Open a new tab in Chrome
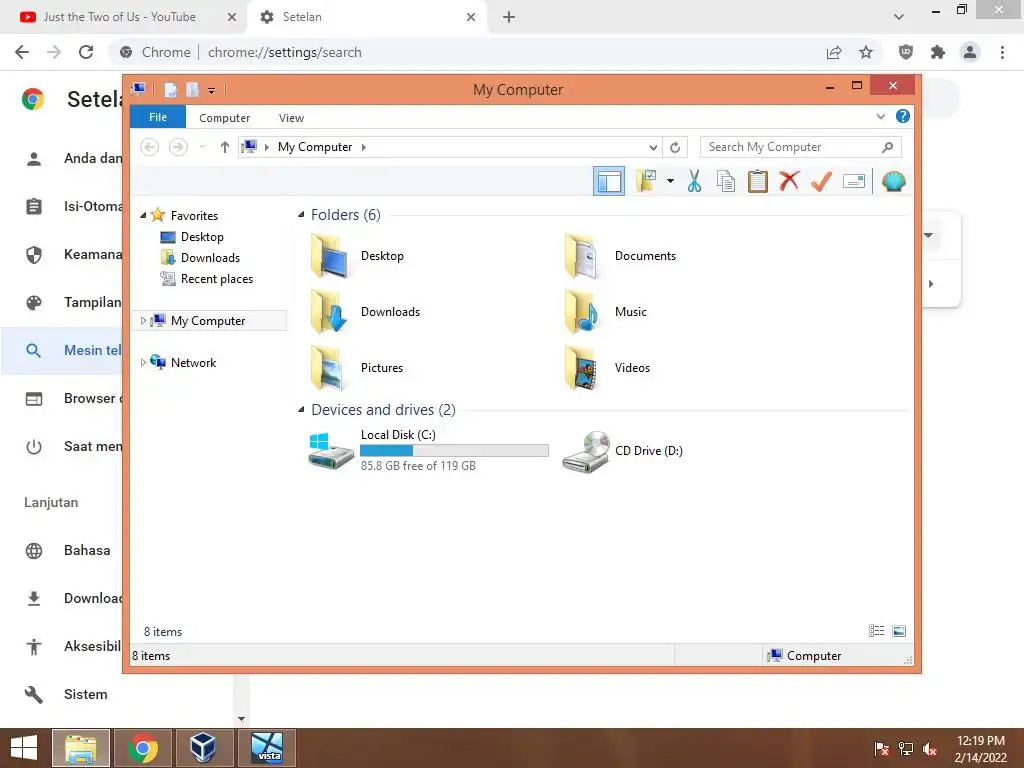Image resolution: width=1024 pixels, height=768 pixels. point(509,17)
